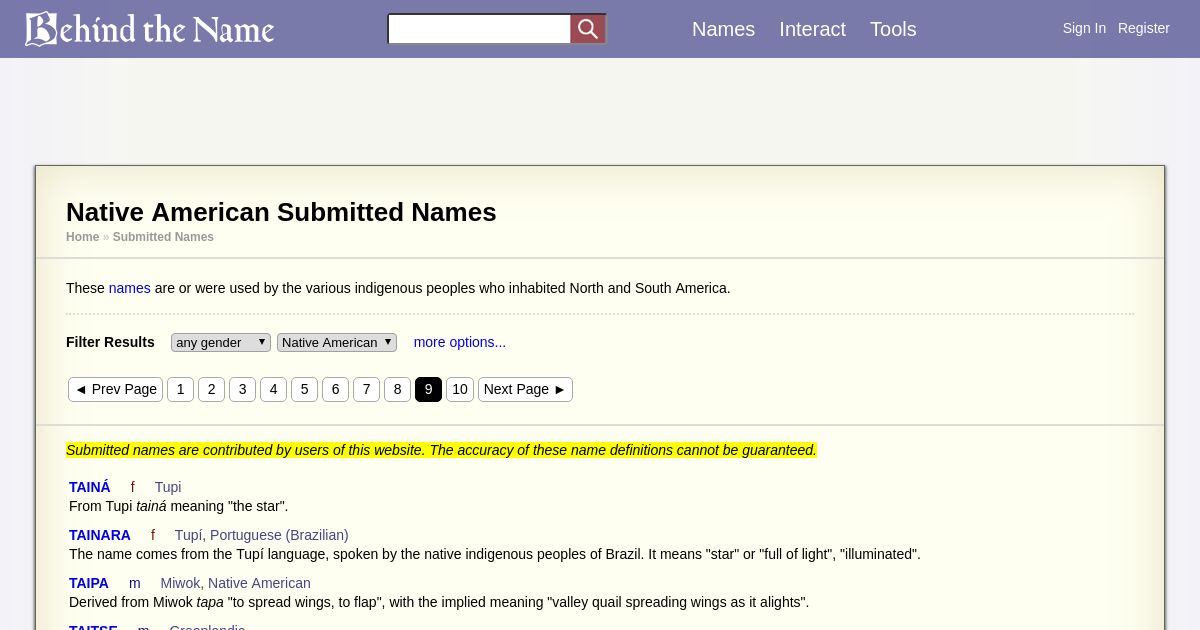Open the TAIPA name entry

[89, 583]
